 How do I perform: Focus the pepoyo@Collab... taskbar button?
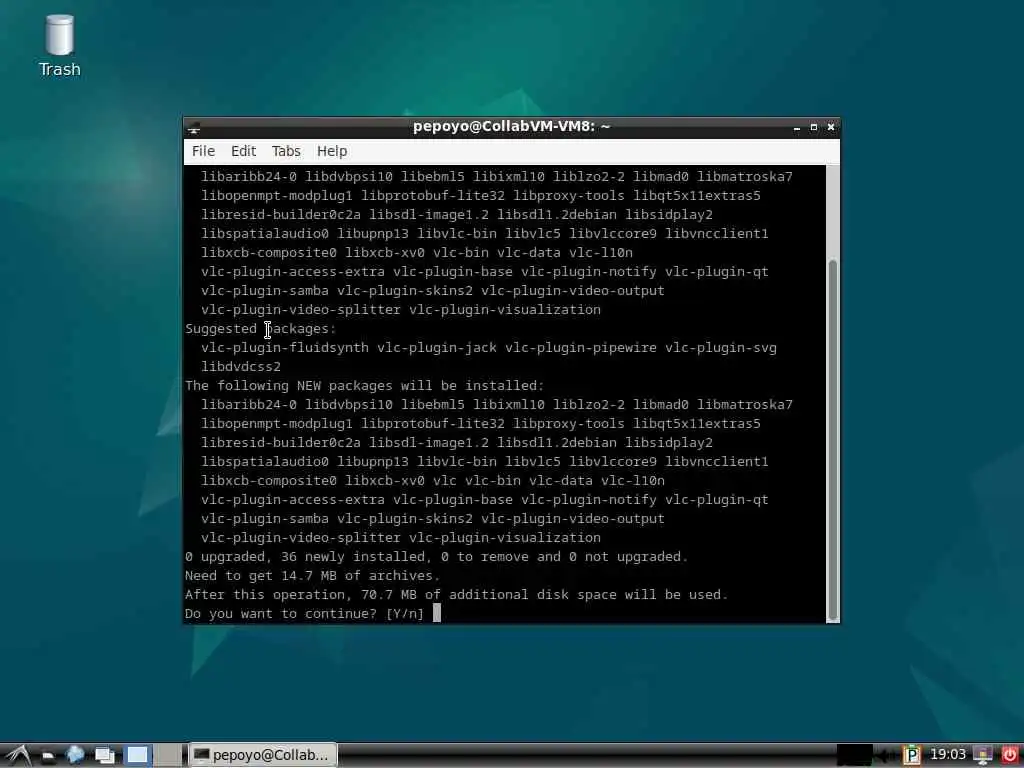coord(263,755)
